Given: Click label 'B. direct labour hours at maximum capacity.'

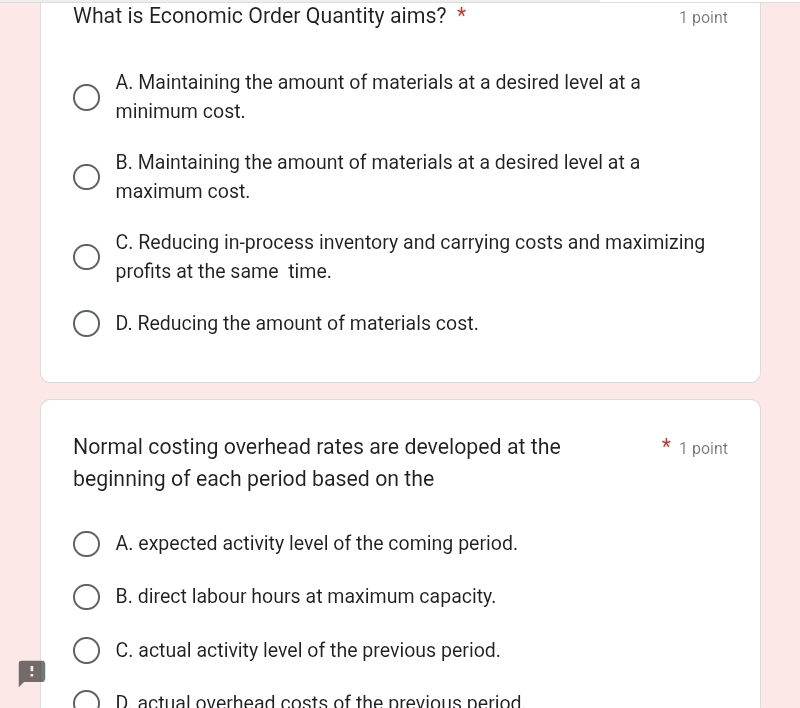Looking at the screenshot, I should pyautogui.click(x=306, y=597).
